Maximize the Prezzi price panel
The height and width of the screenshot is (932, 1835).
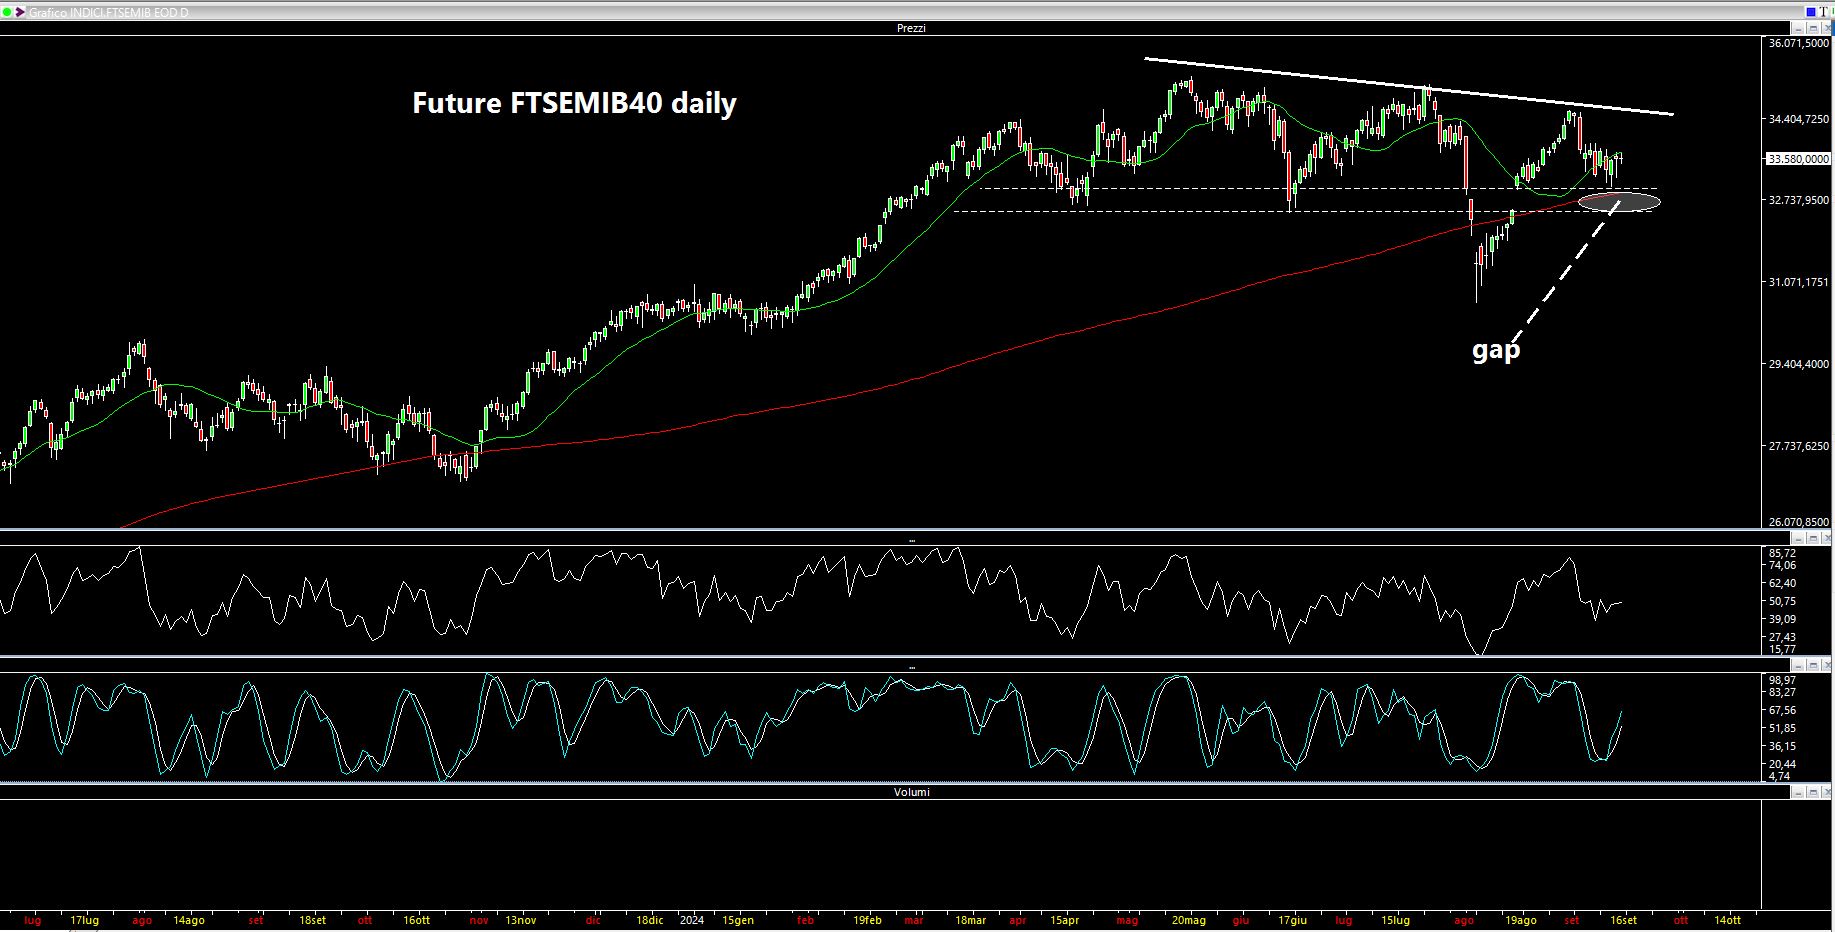1813,28
